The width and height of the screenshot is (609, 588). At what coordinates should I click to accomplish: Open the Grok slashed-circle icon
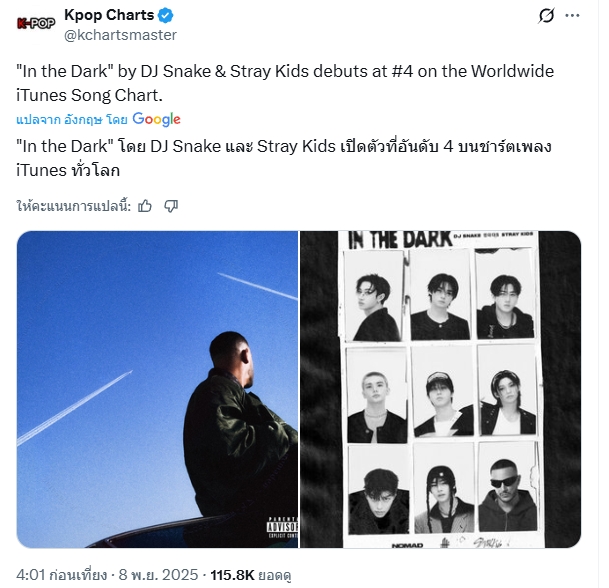546,16
